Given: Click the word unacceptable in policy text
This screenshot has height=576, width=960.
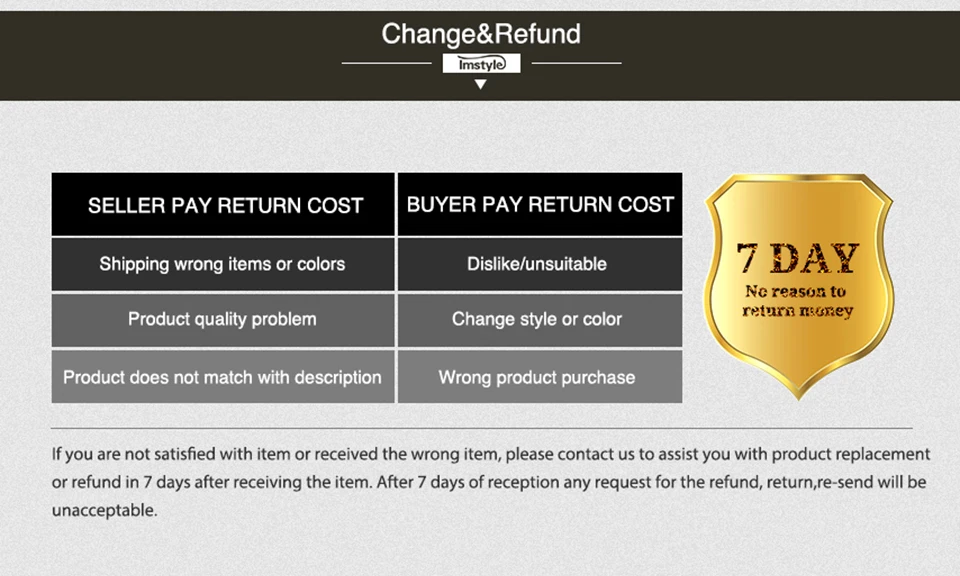Looking at the screenshot, I should click(x=104, y=510).
